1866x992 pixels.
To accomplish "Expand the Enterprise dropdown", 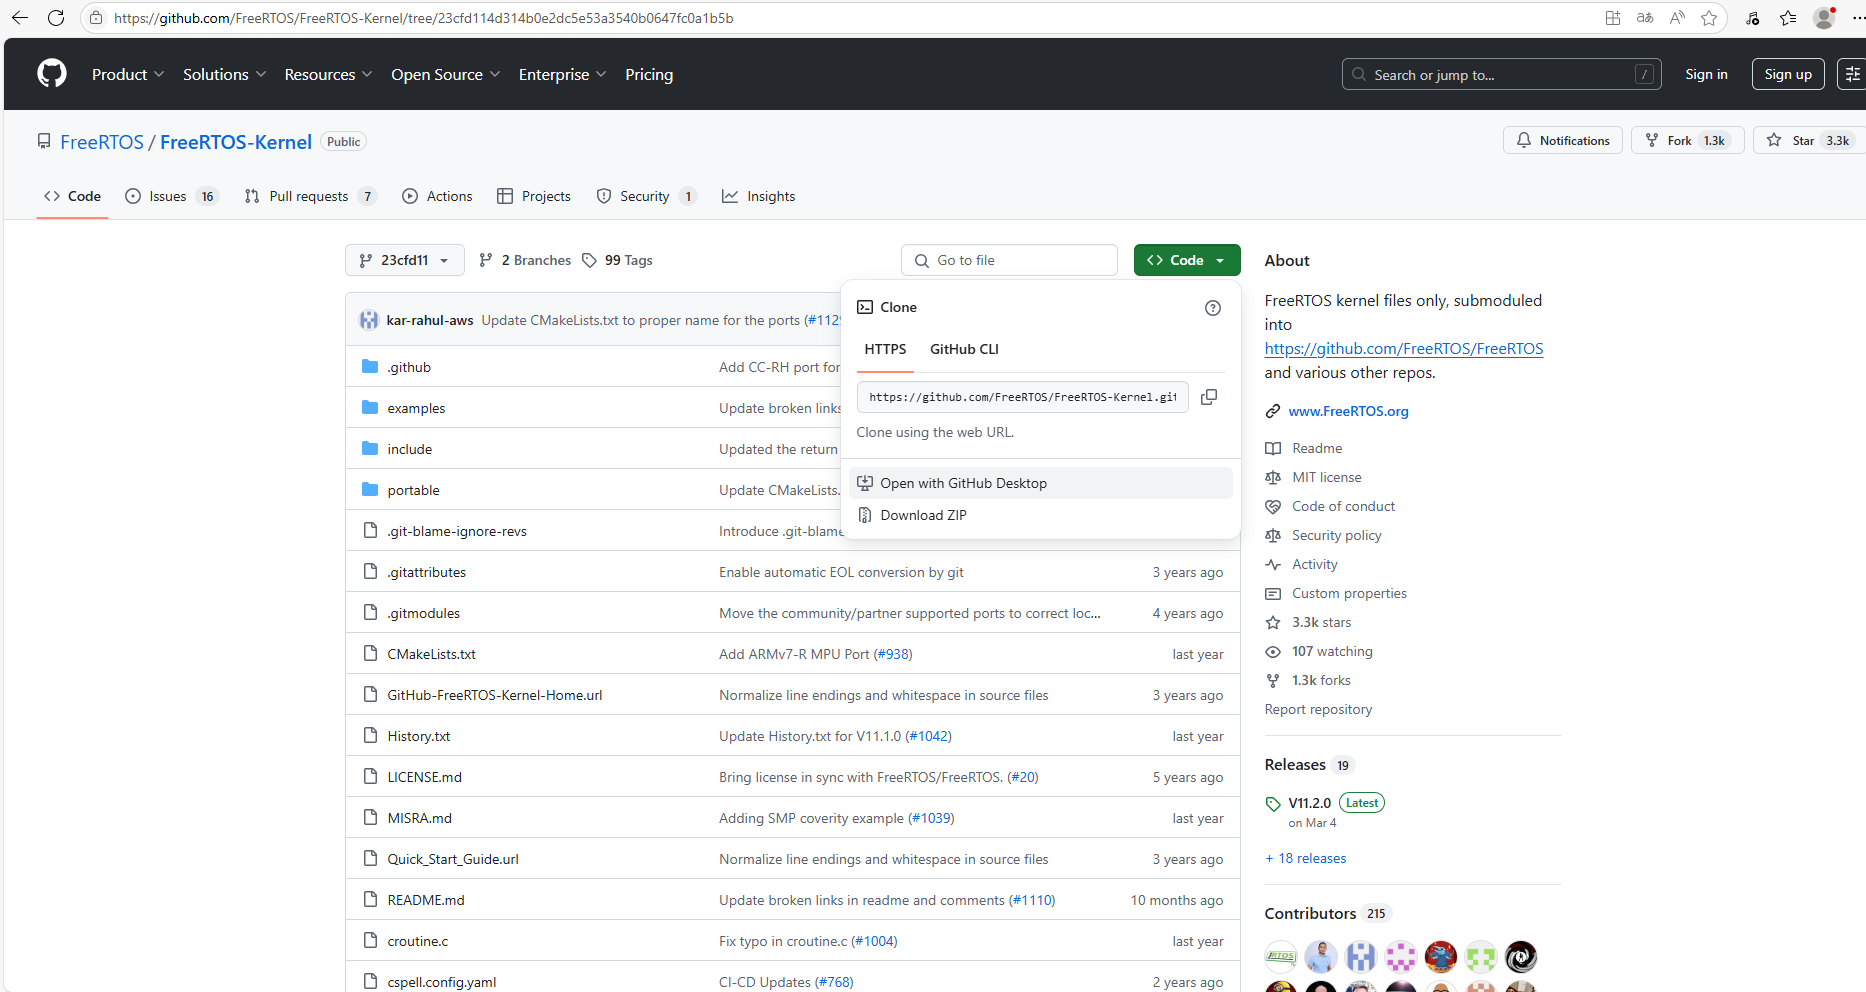I will coord(562,74).
